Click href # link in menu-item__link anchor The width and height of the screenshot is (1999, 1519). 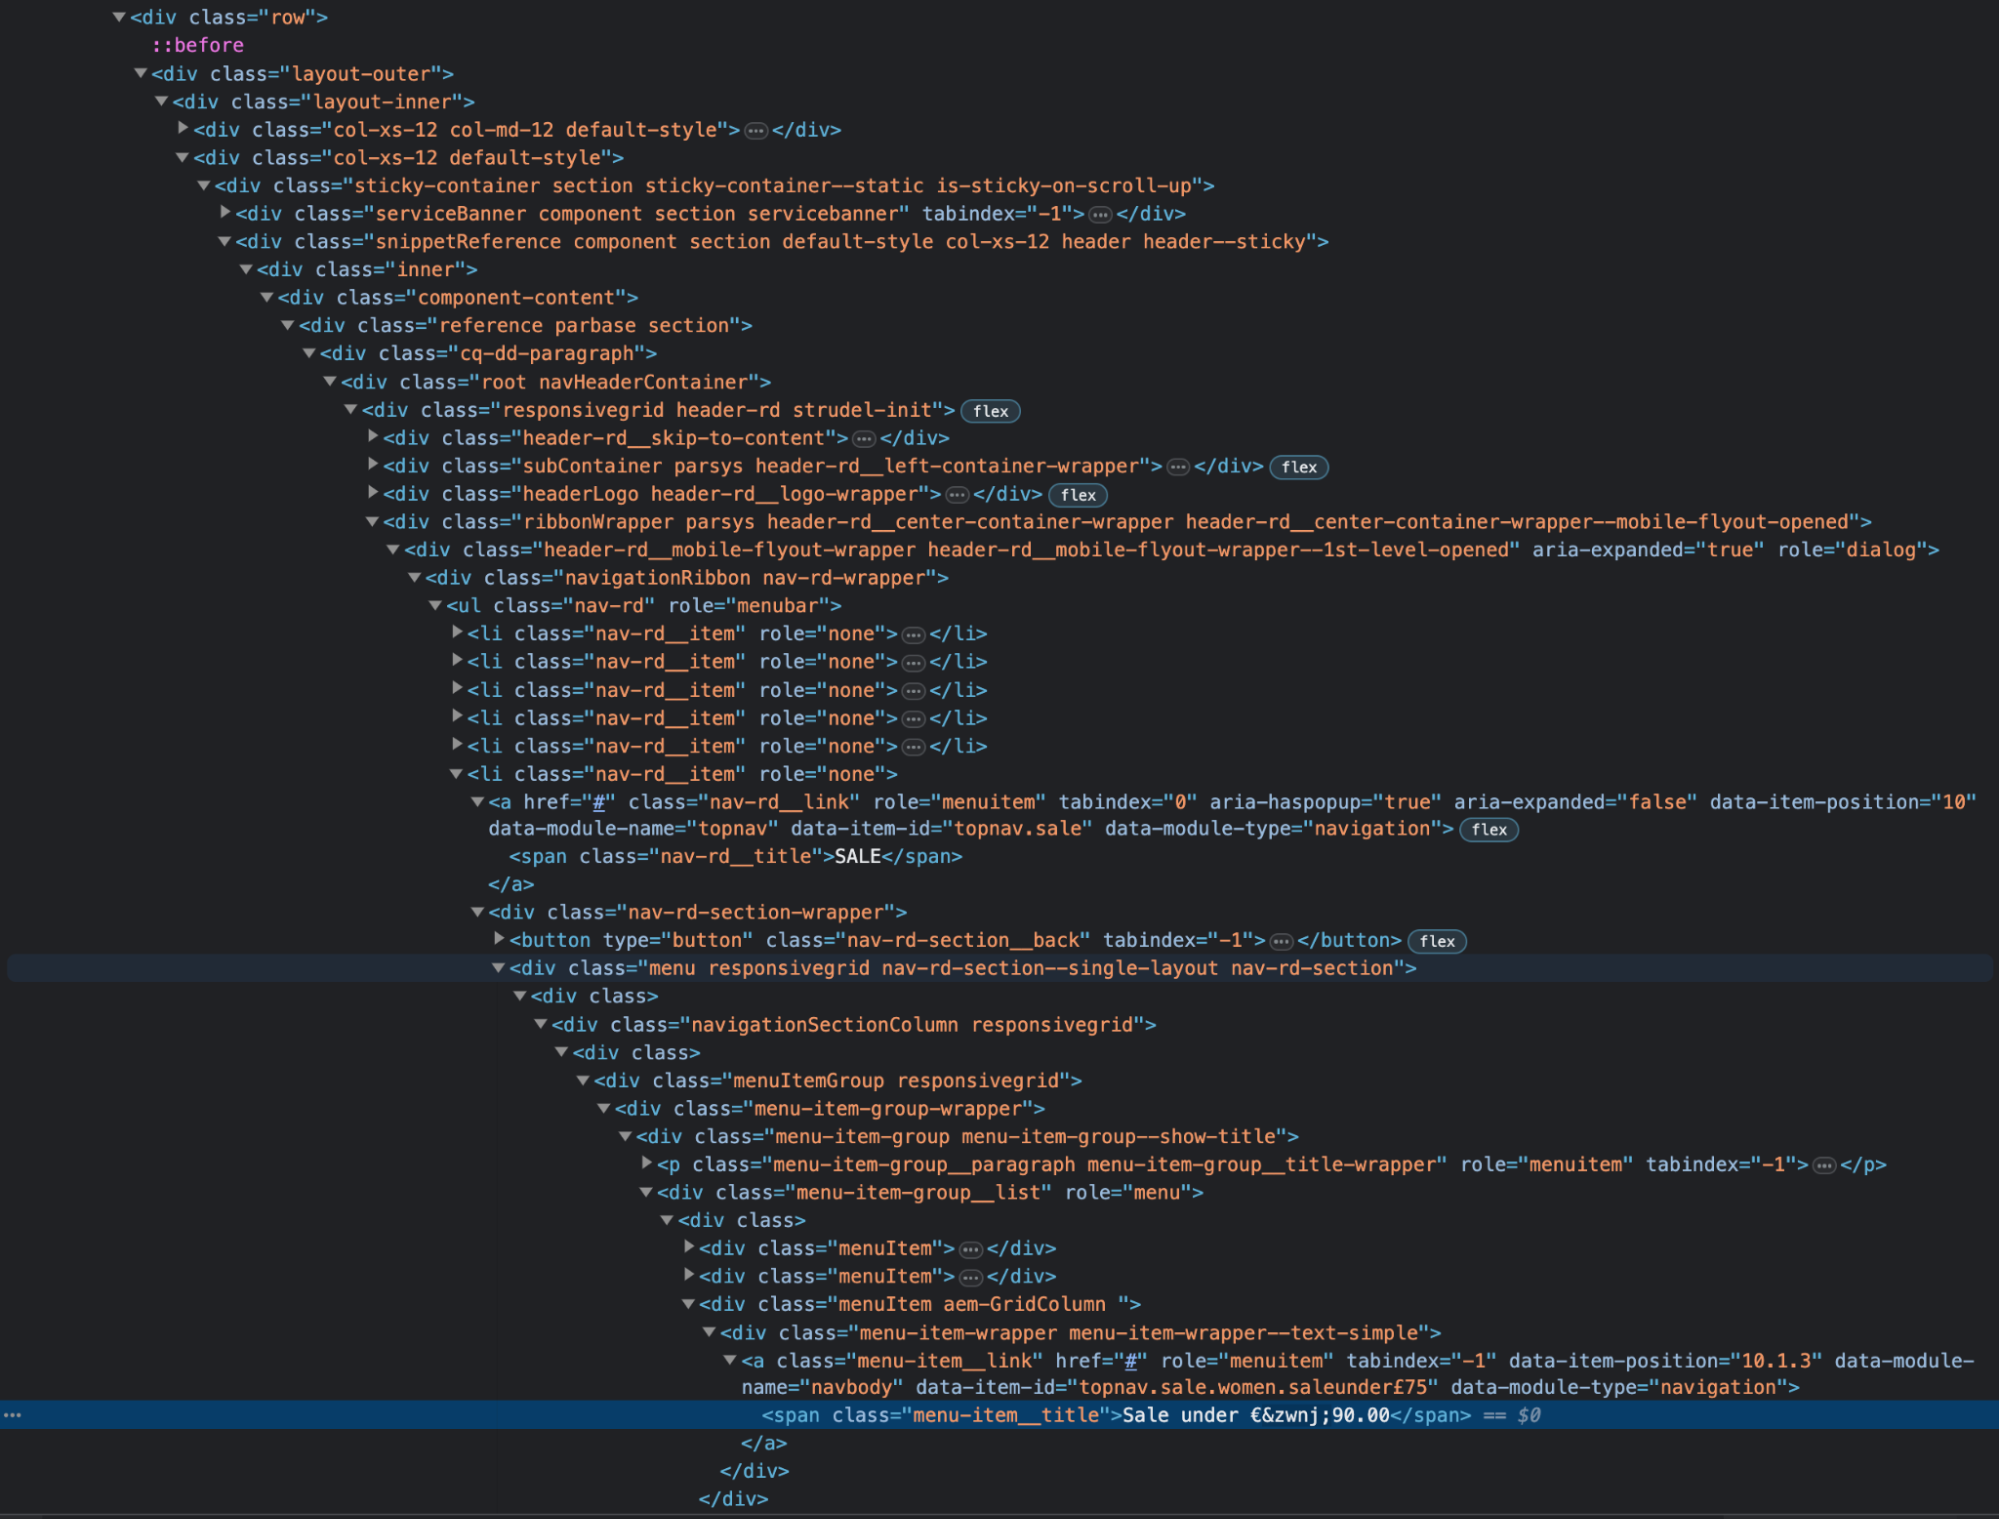(1132, 1361)
